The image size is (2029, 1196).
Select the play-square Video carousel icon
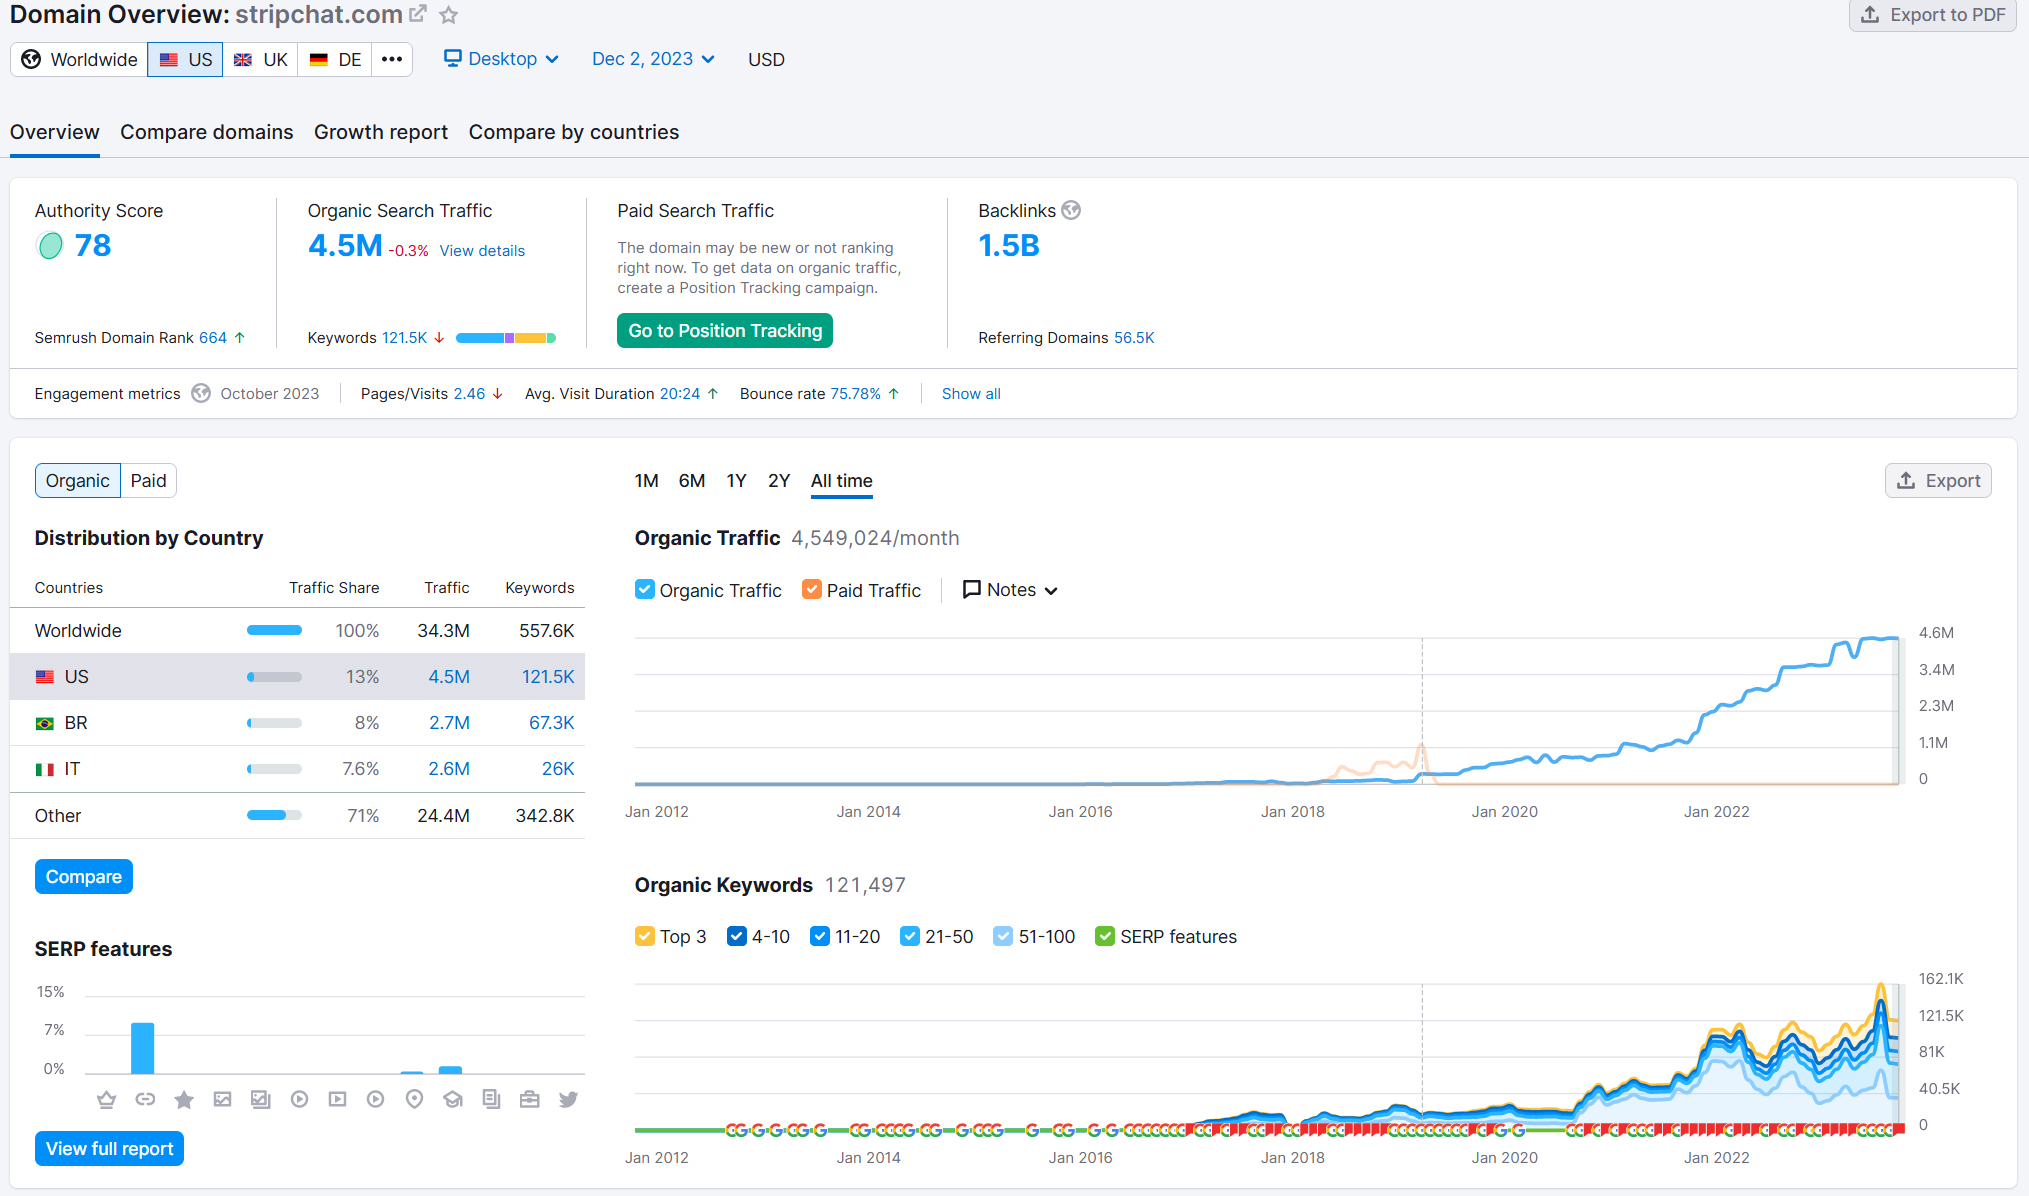(x=338, y=1100)
